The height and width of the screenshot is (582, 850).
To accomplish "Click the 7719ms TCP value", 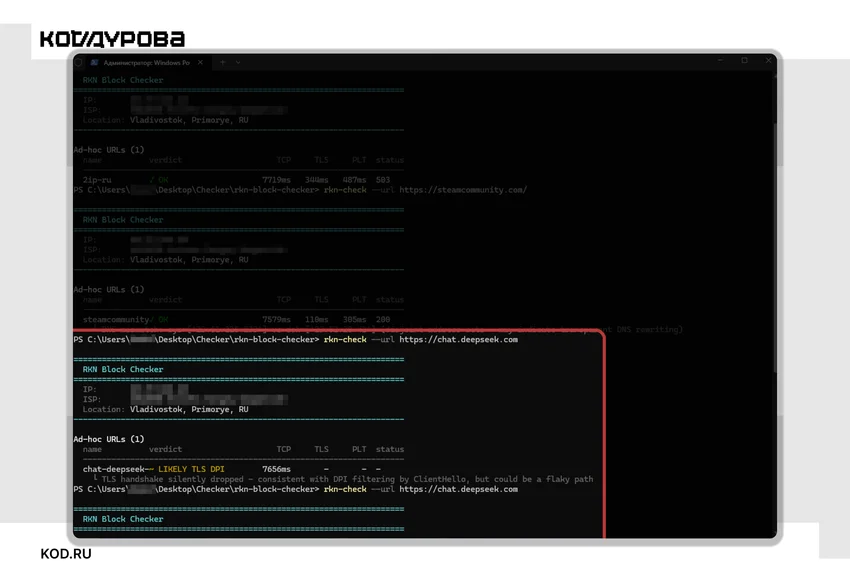I will point(276,179).
